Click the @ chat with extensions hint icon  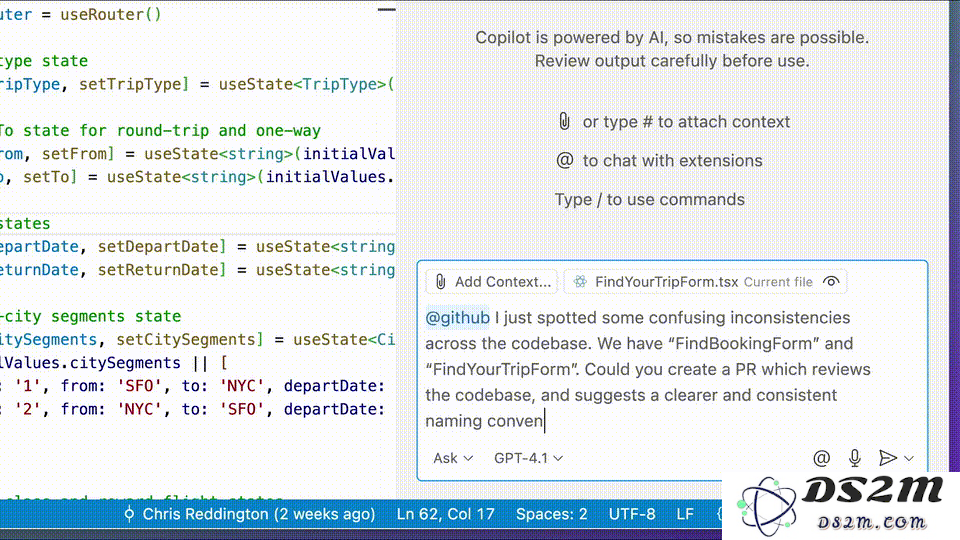tap(564, 160)
